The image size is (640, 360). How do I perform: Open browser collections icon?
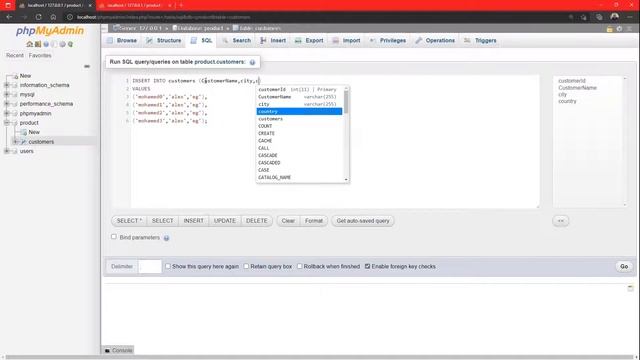click(599, 17)
